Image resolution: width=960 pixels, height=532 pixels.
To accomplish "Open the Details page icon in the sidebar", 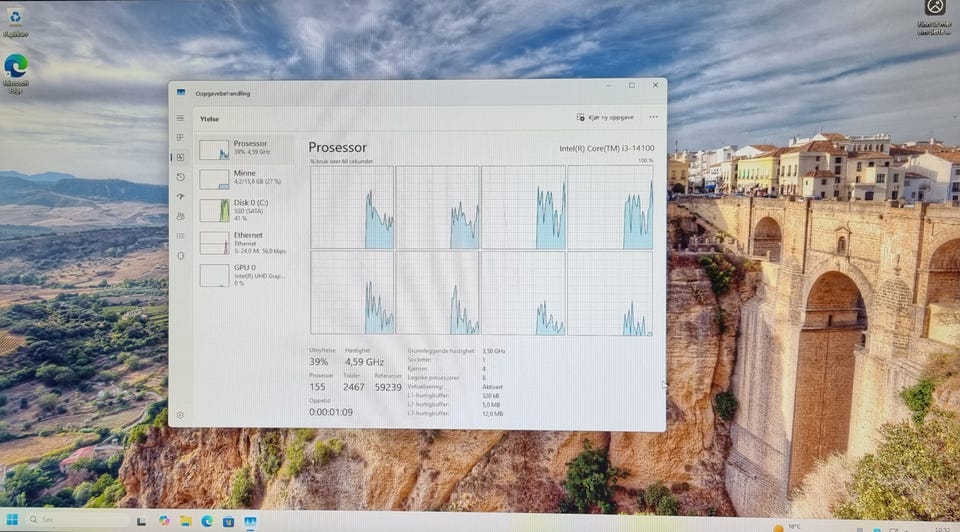I will 180,236.
